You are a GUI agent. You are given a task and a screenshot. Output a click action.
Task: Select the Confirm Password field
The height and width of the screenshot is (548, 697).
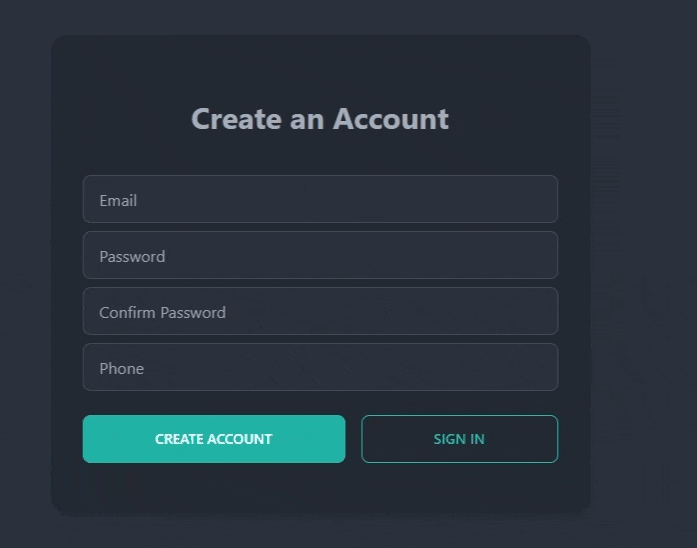pyautogui.click(x=320, y=311)
